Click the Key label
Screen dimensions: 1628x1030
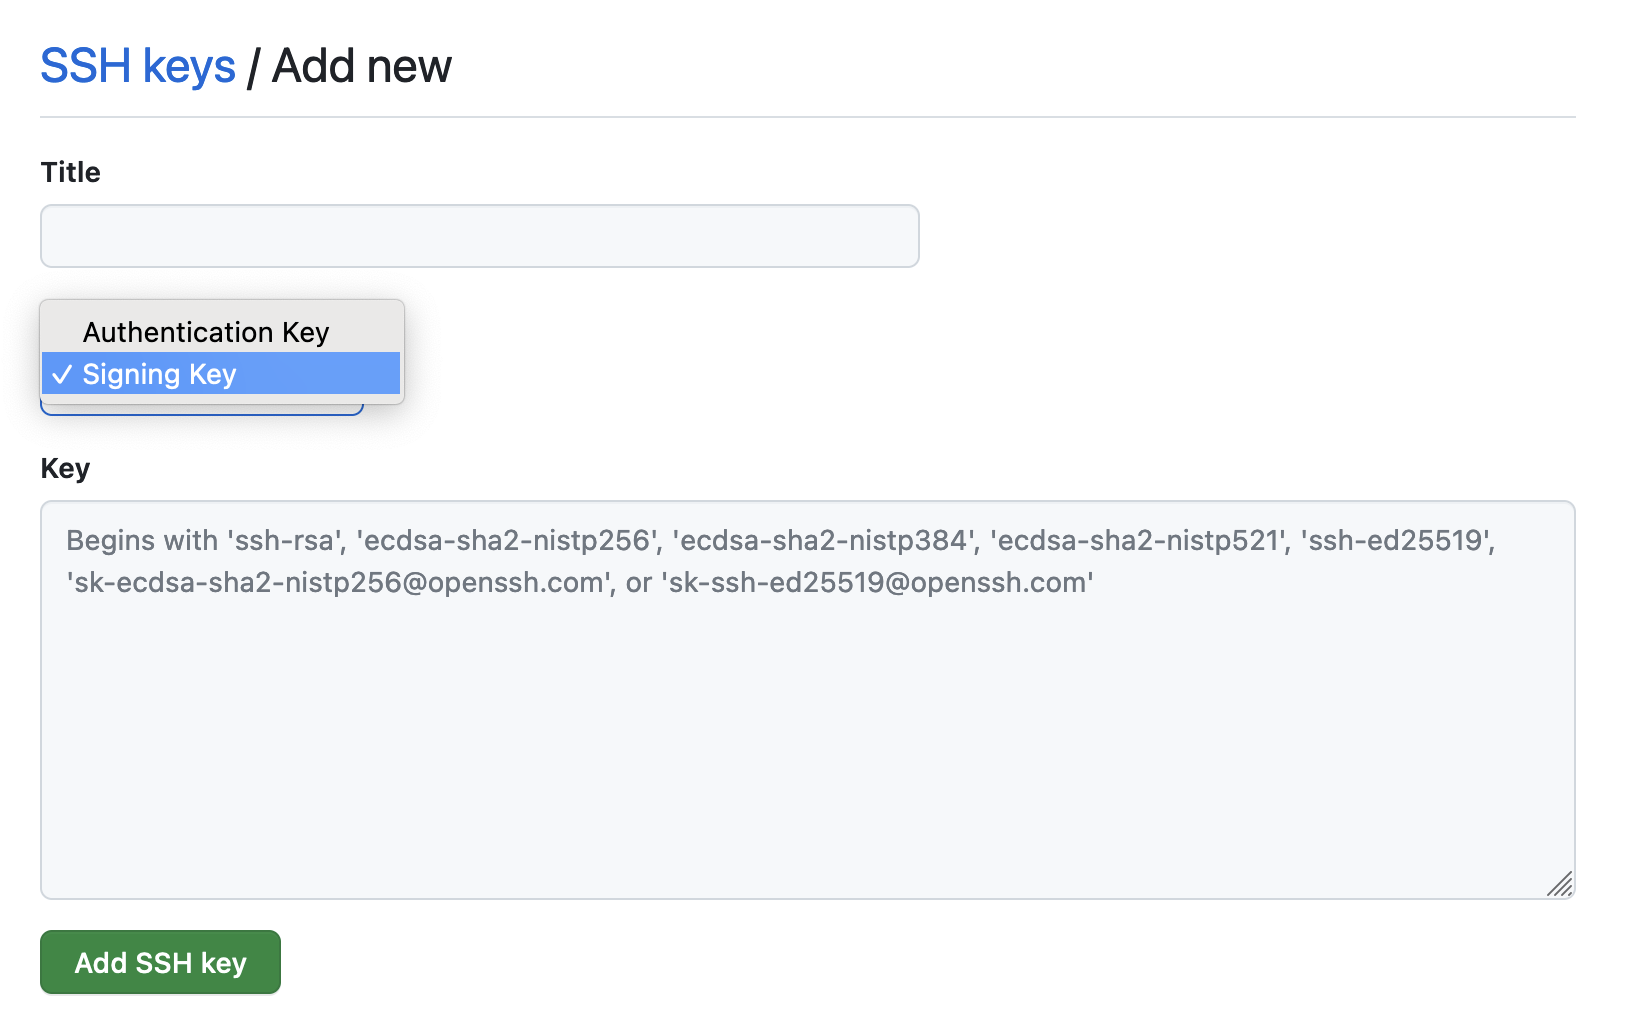pyautogui.click(x=64, y=468)
